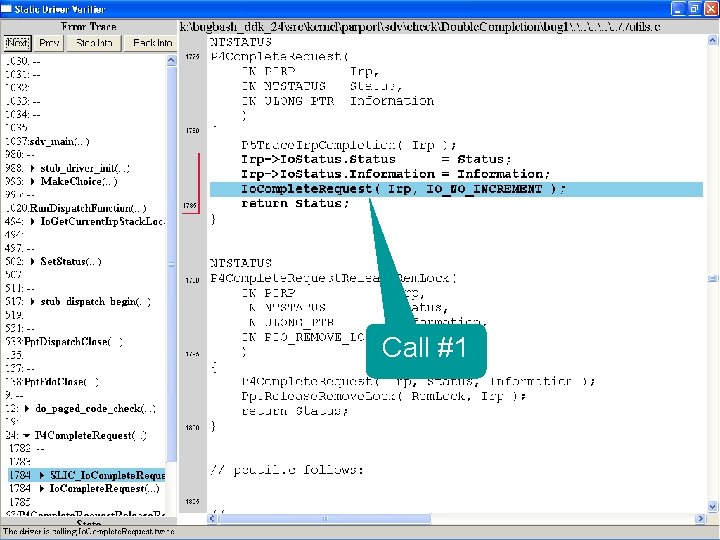Click the horizontal scrollbar right arrow
The image size is (720, 540).
click(x=700, y=519)
